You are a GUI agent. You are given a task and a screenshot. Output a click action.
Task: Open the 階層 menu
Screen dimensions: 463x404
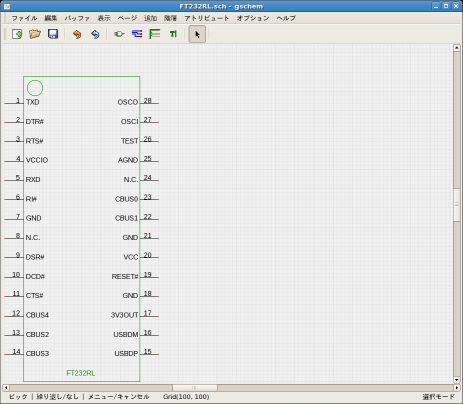[x=170, y=18]
